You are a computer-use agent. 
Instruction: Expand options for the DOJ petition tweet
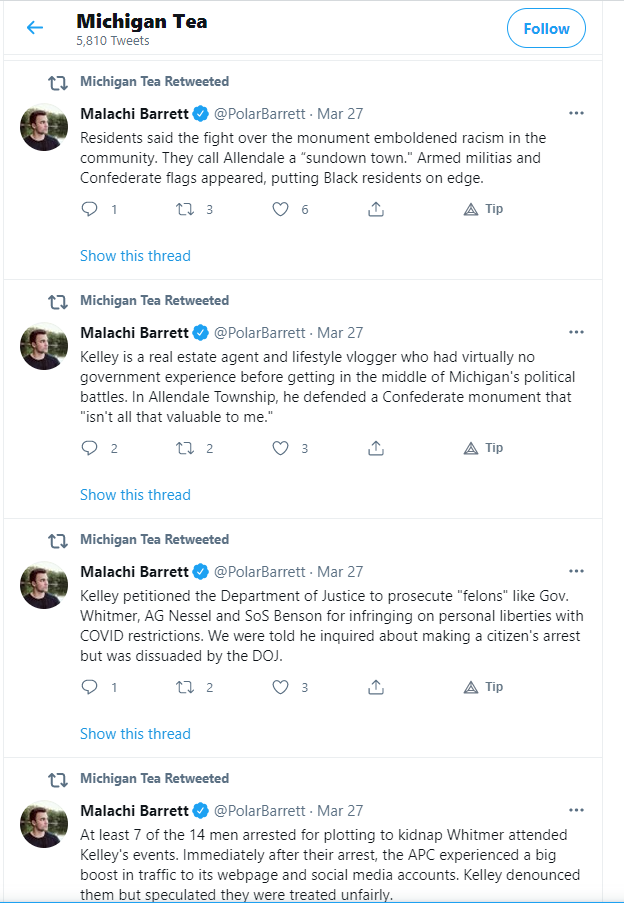pyautogui.click(x=576, y=571)
